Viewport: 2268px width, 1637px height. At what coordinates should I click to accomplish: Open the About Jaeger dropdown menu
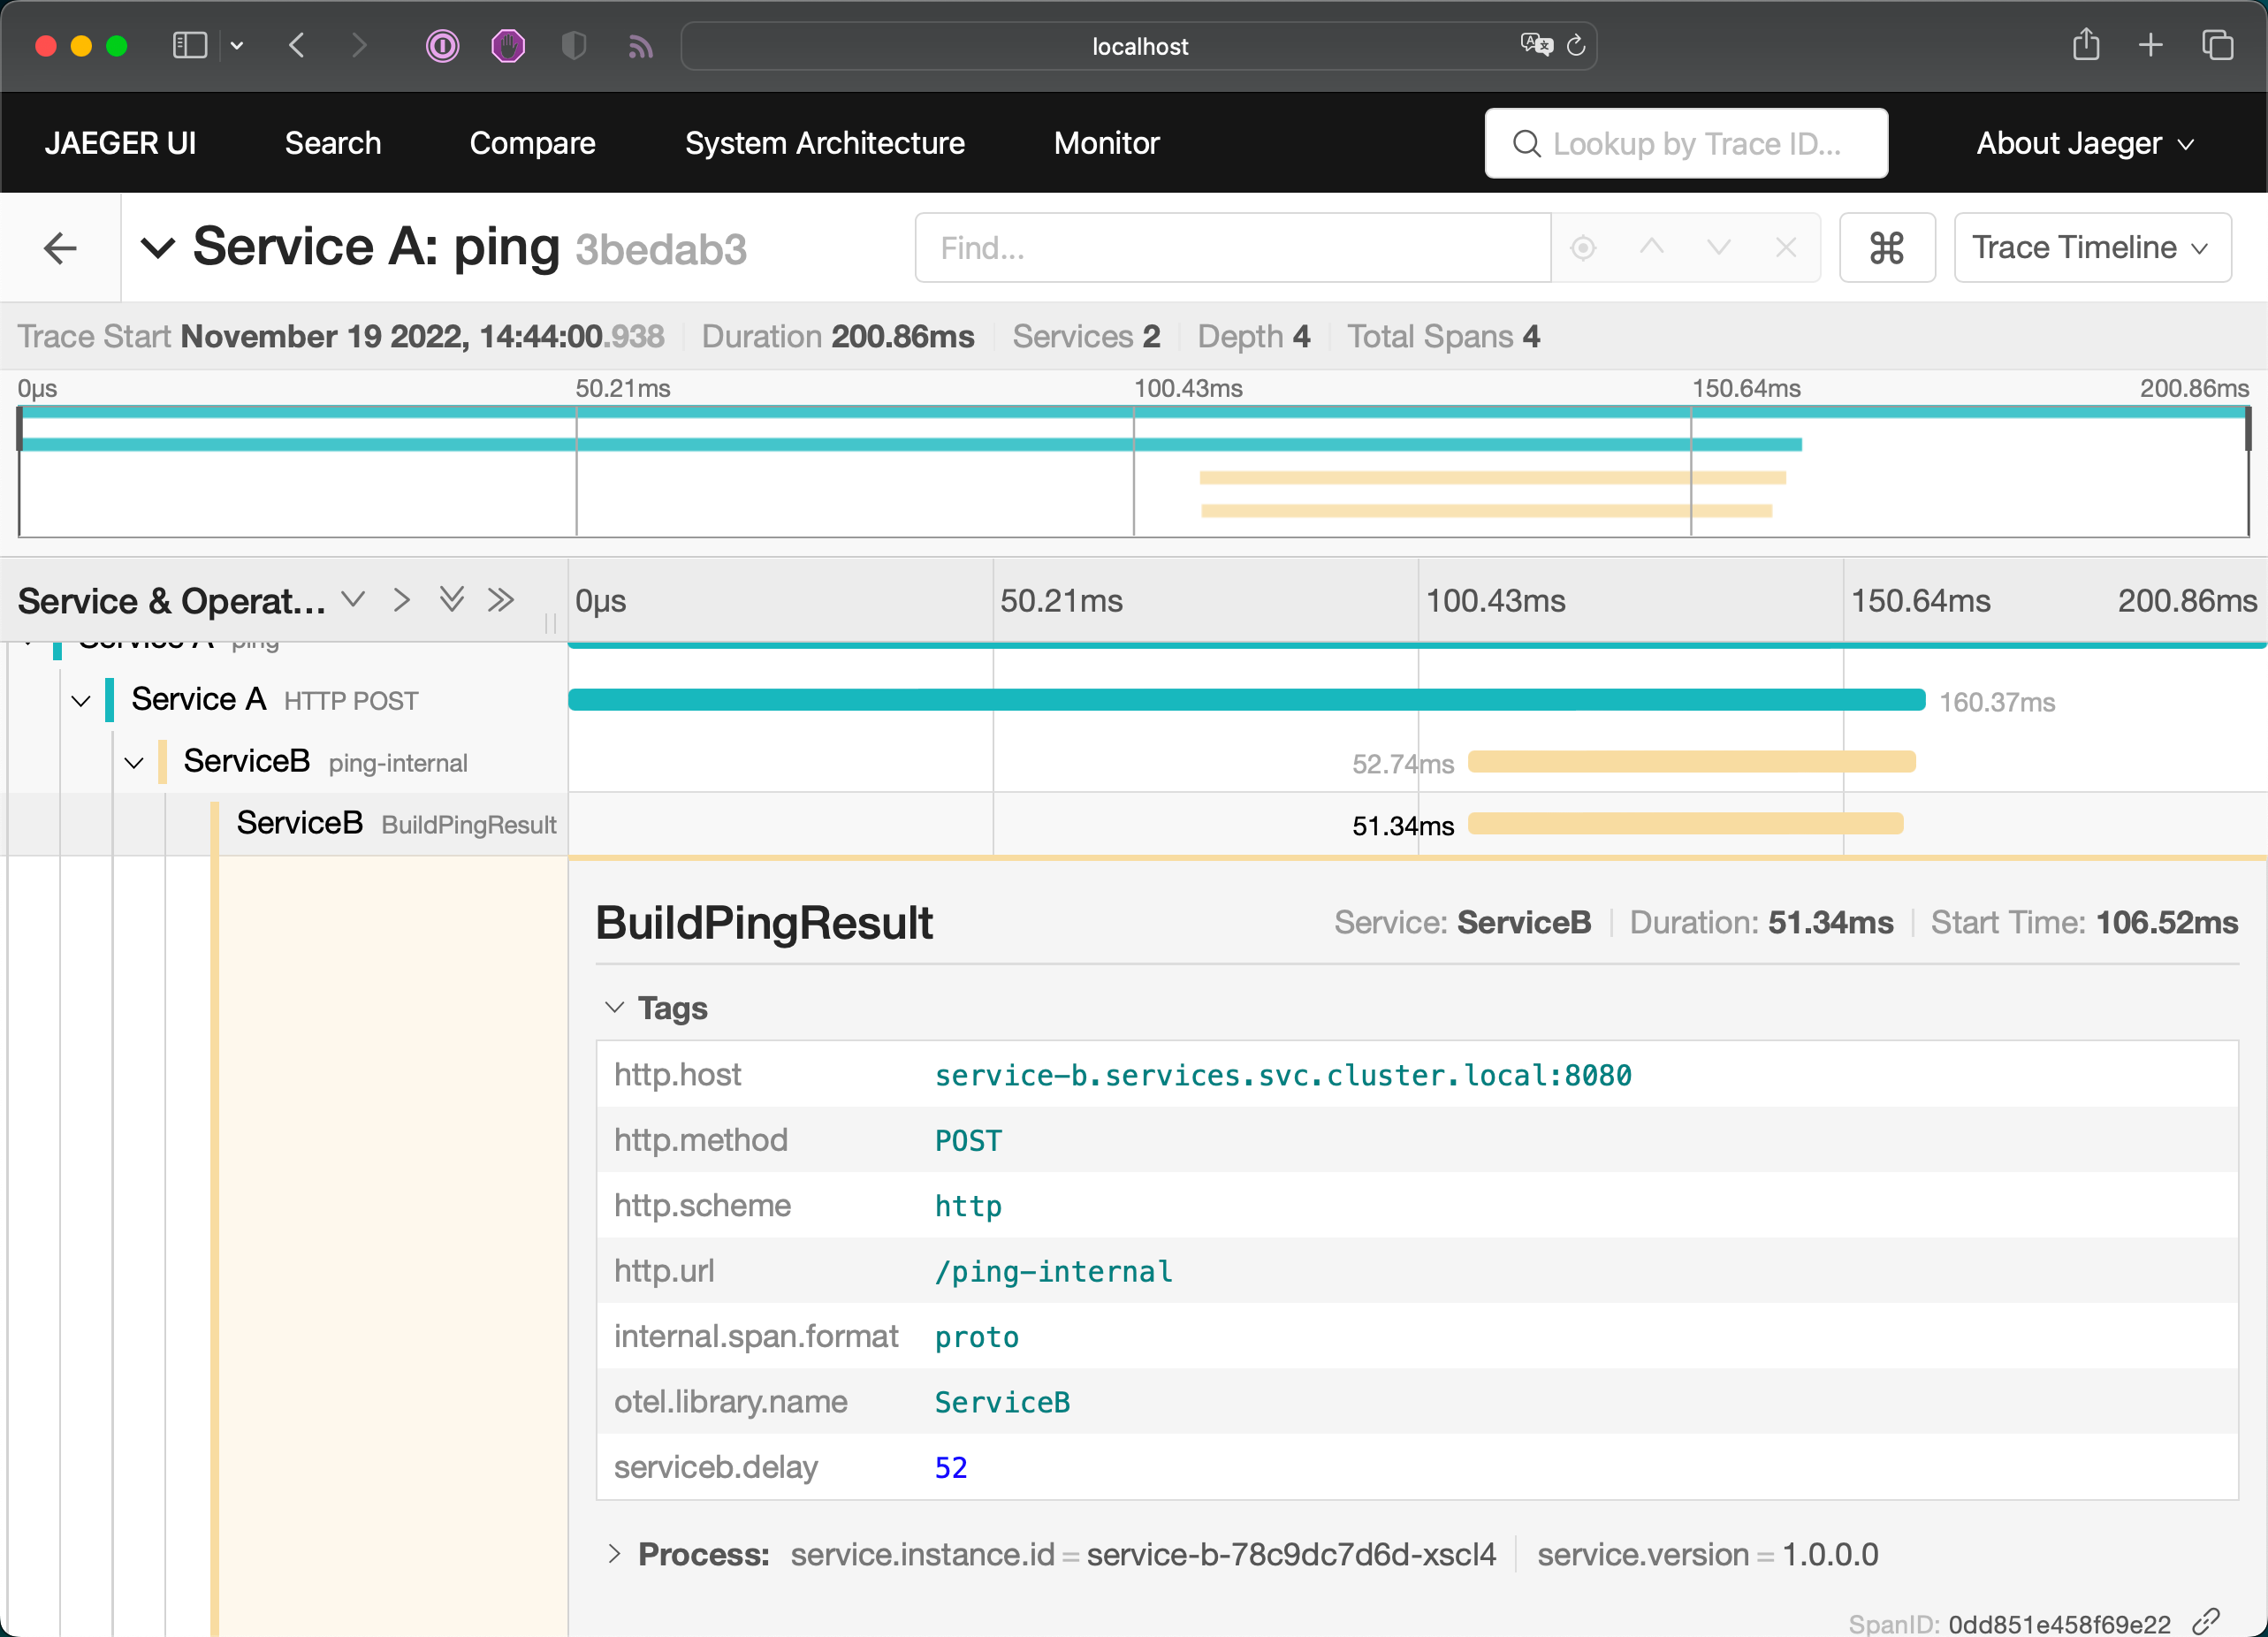[x=2084, y=143]
